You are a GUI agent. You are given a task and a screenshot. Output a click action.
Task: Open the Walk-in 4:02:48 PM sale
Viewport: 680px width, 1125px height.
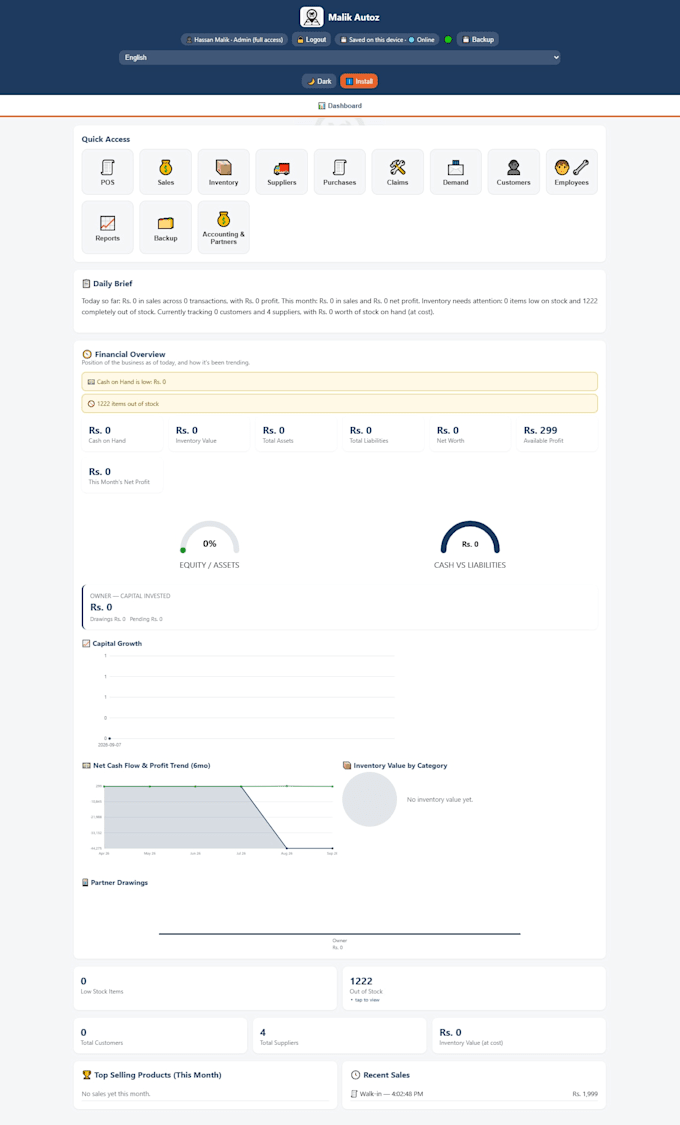tap(474, 1093)
